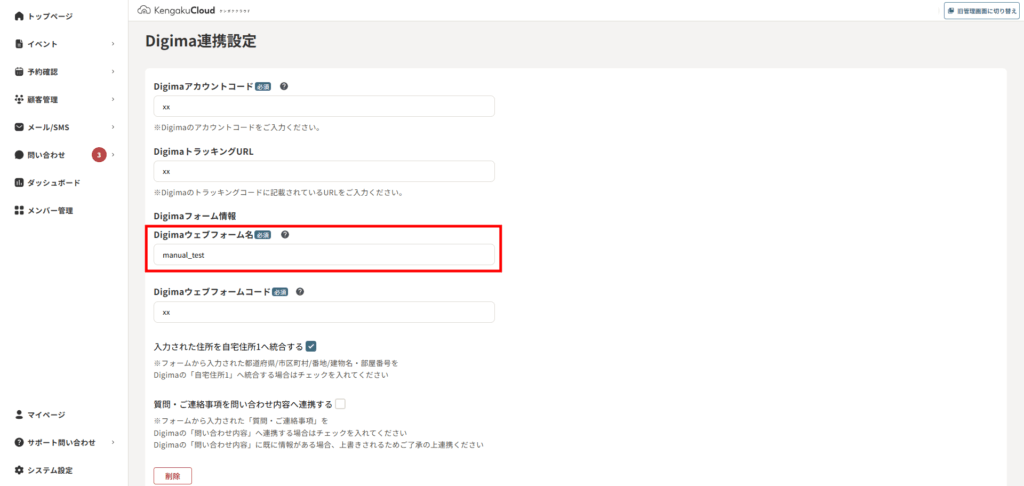Focus the Digimaウェブフォームコード input field
The height and width of the screenshot is (486, 1024).
click(324, 312)
